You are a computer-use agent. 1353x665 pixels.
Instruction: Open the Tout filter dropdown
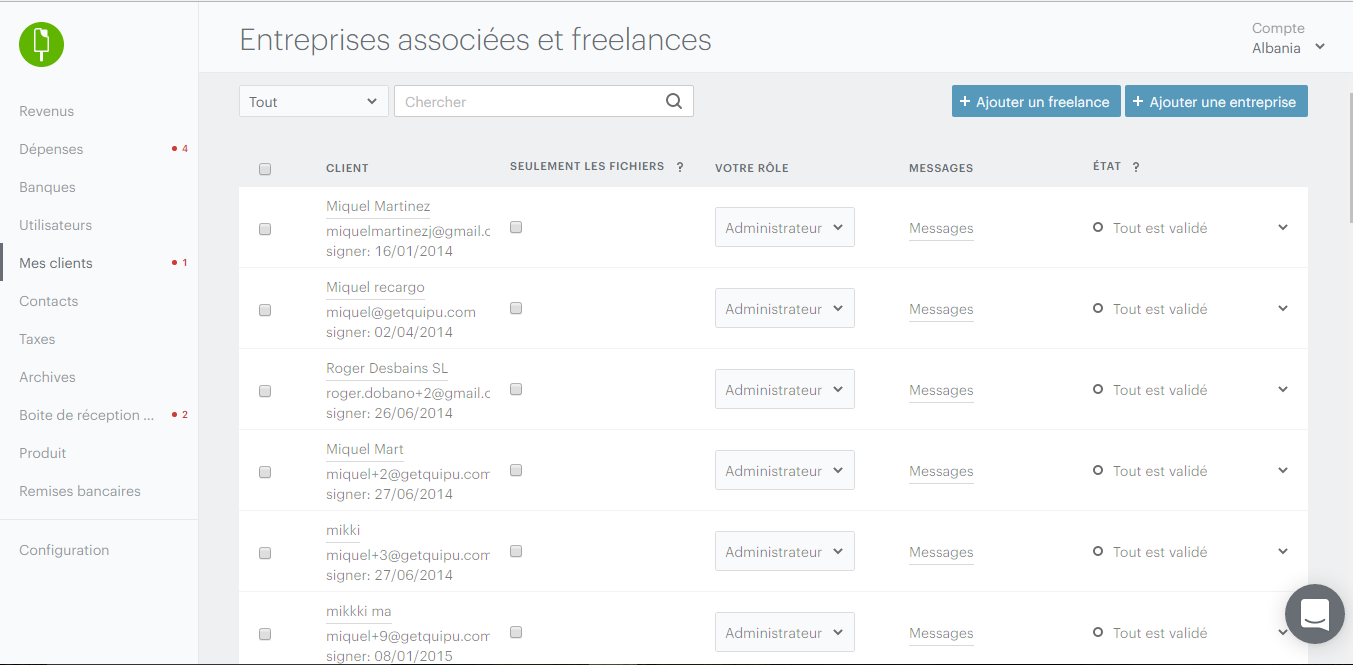pyautogui.click(x=313, y=101)
